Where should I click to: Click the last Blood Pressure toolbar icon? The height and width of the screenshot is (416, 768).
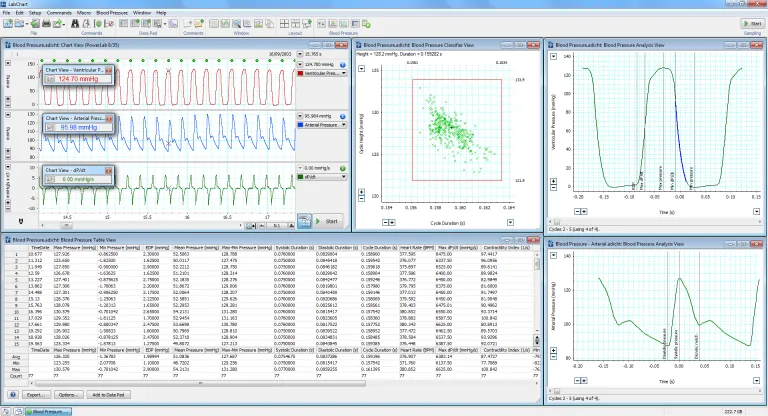pyautogui.click(x=366, y=24)
